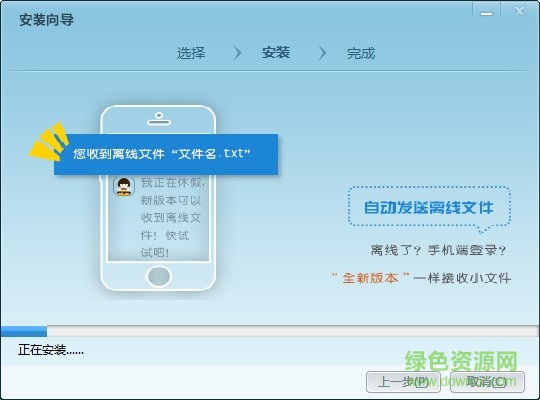Click the 自动发送离线文件 dotted bubble

click(429, 207)
